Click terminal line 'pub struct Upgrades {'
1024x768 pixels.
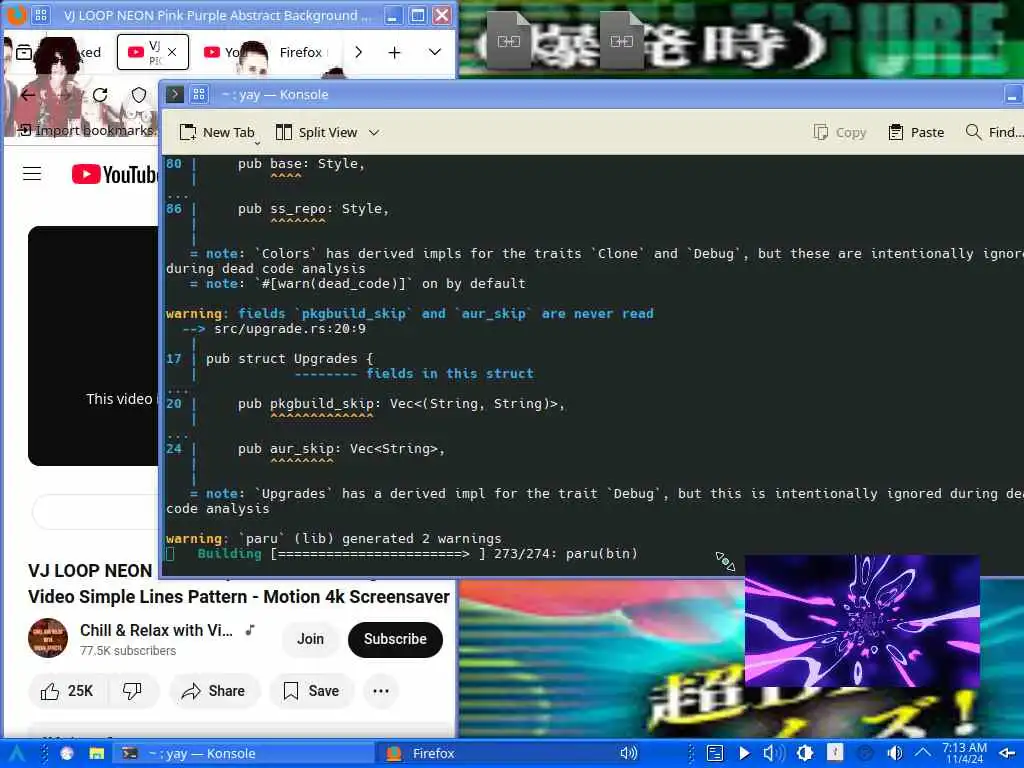click(x=289, y=359)
